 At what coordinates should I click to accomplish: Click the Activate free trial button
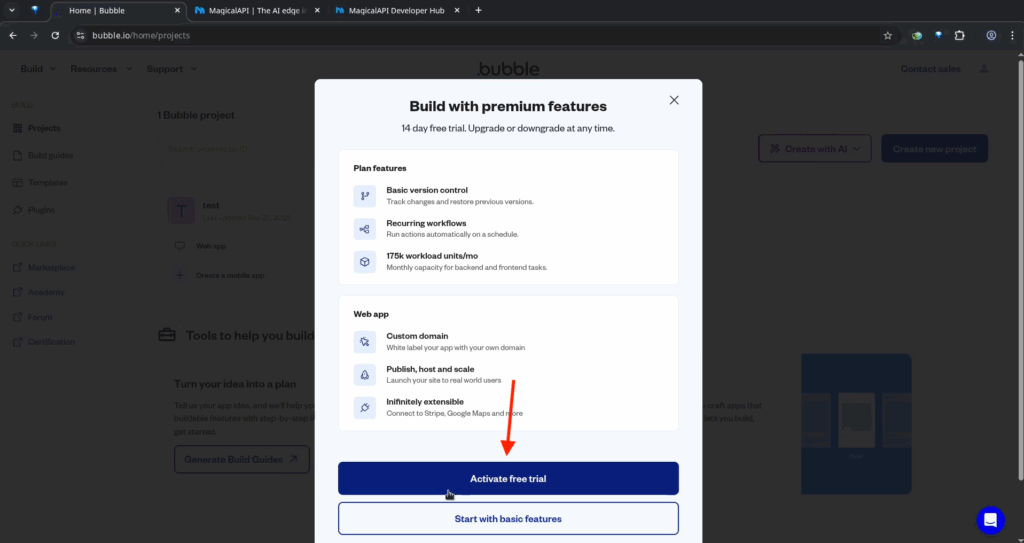(x=508, y=479)
